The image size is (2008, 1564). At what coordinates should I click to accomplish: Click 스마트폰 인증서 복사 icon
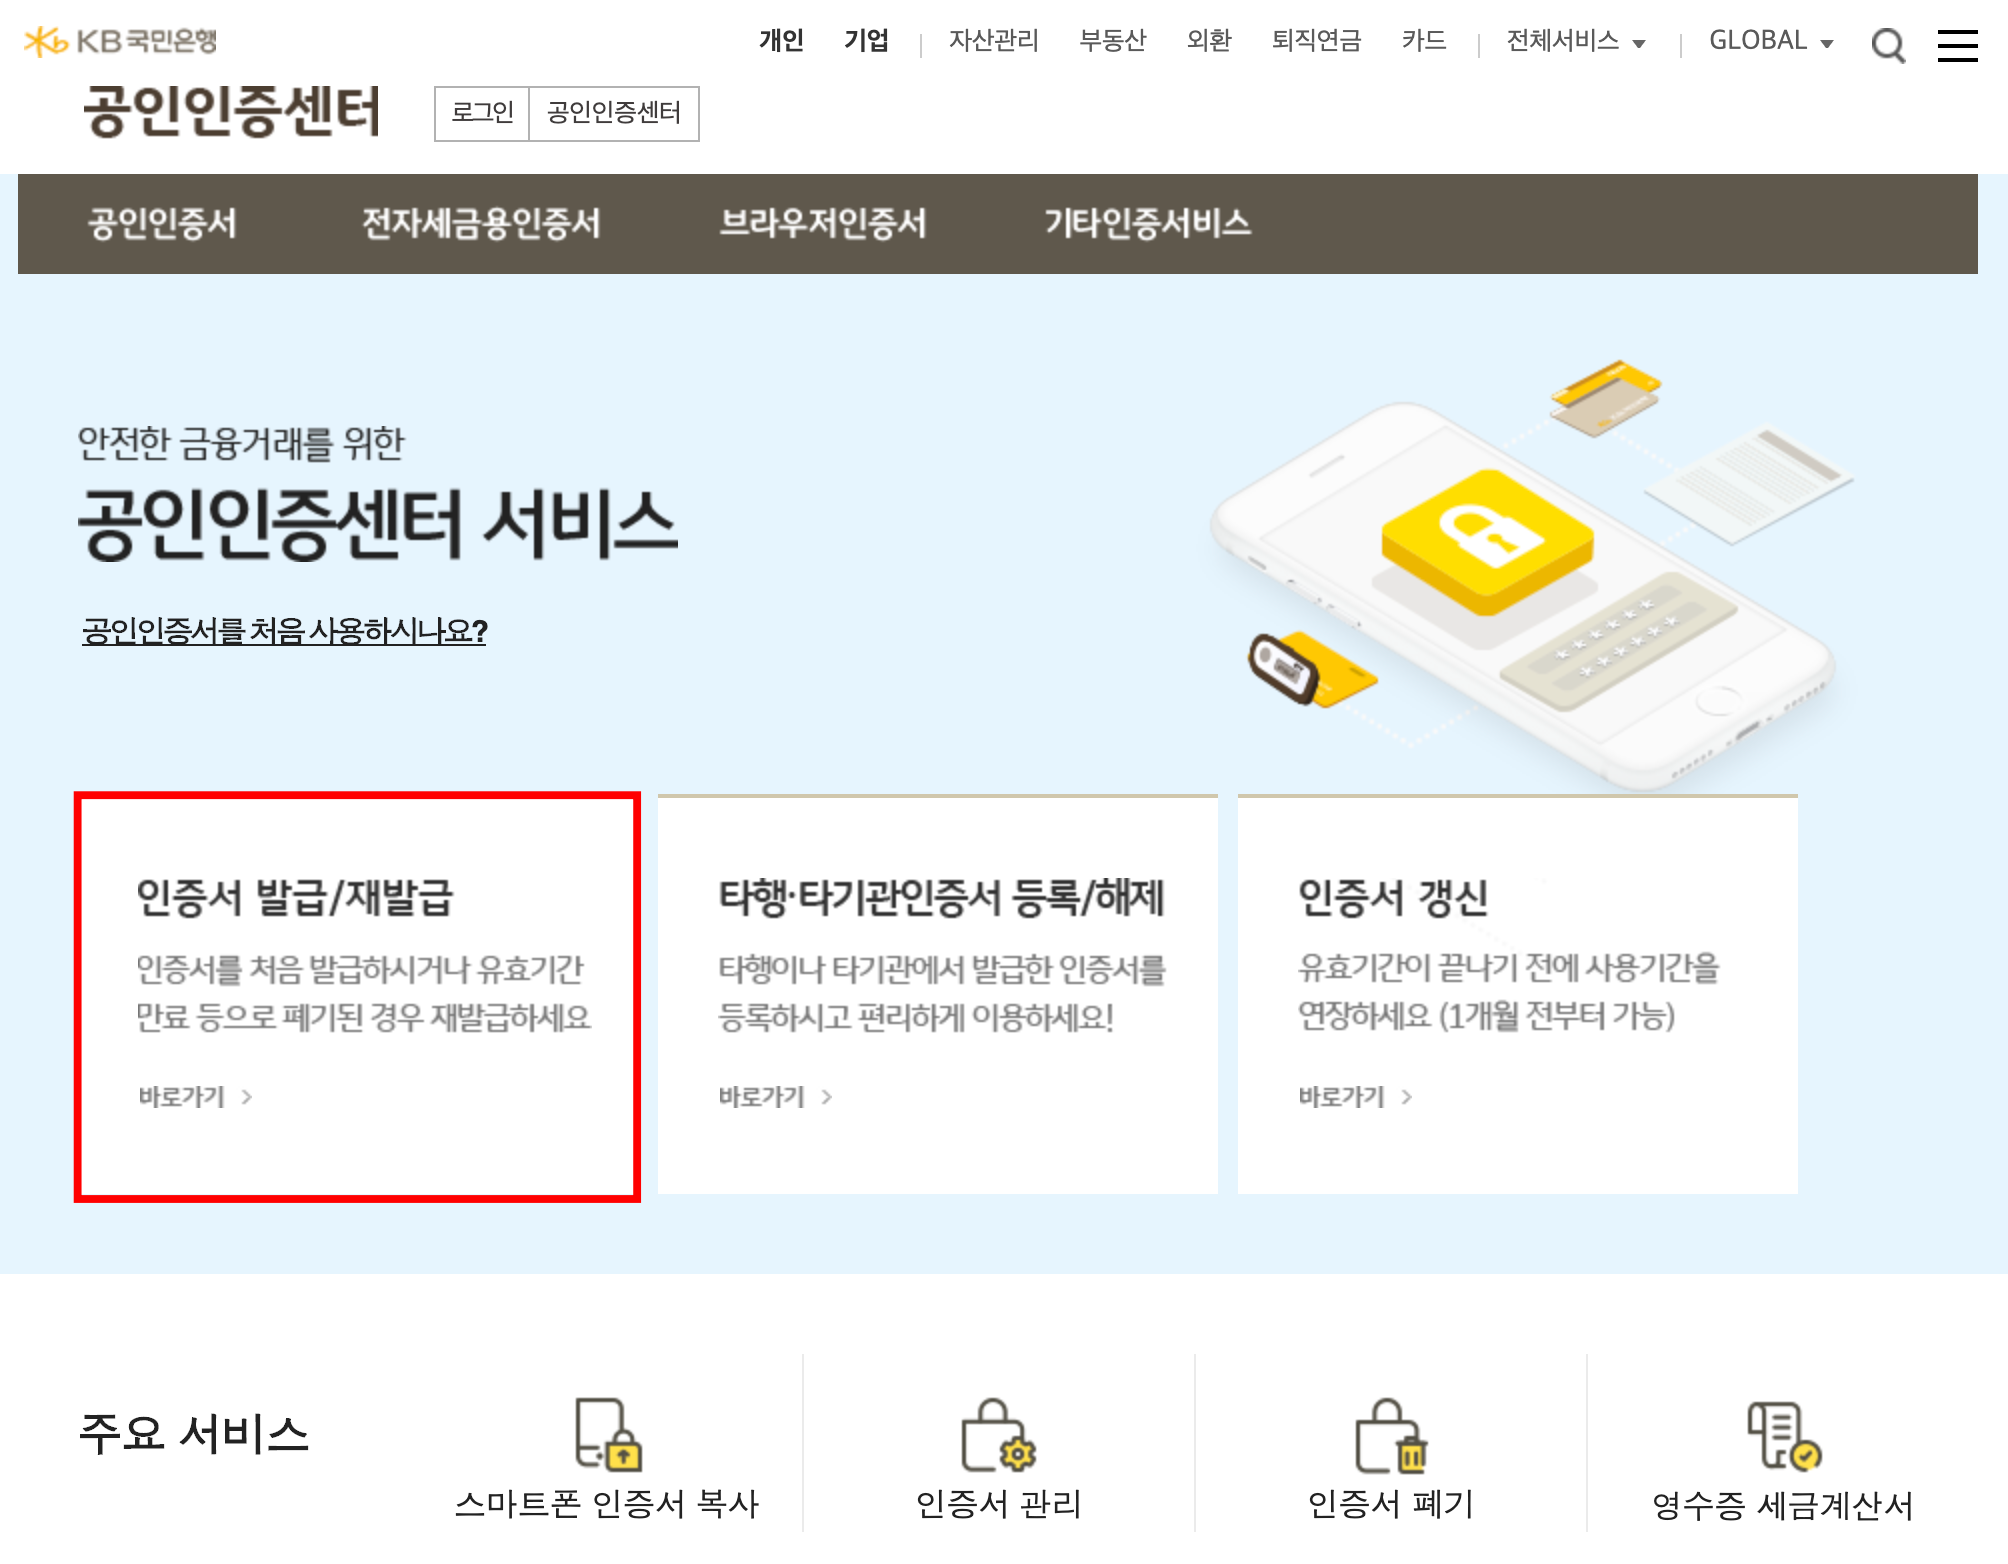607,1435
